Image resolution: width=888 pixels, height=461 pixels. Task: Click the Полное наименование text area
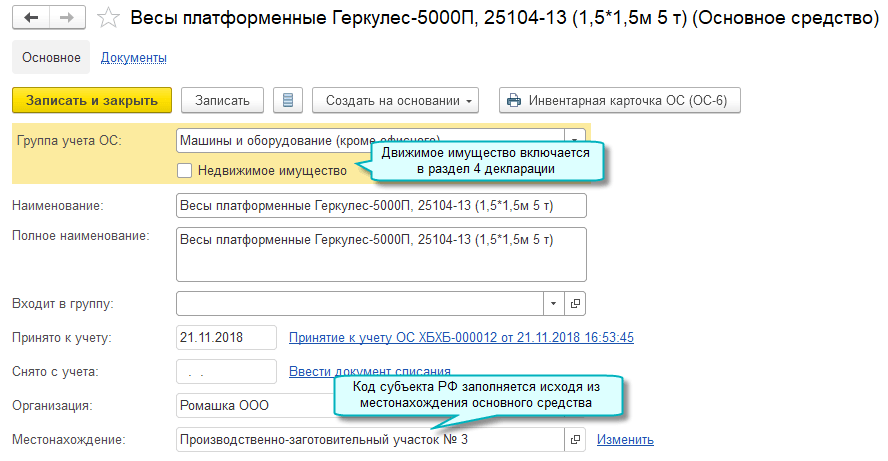tap(380, 254)
